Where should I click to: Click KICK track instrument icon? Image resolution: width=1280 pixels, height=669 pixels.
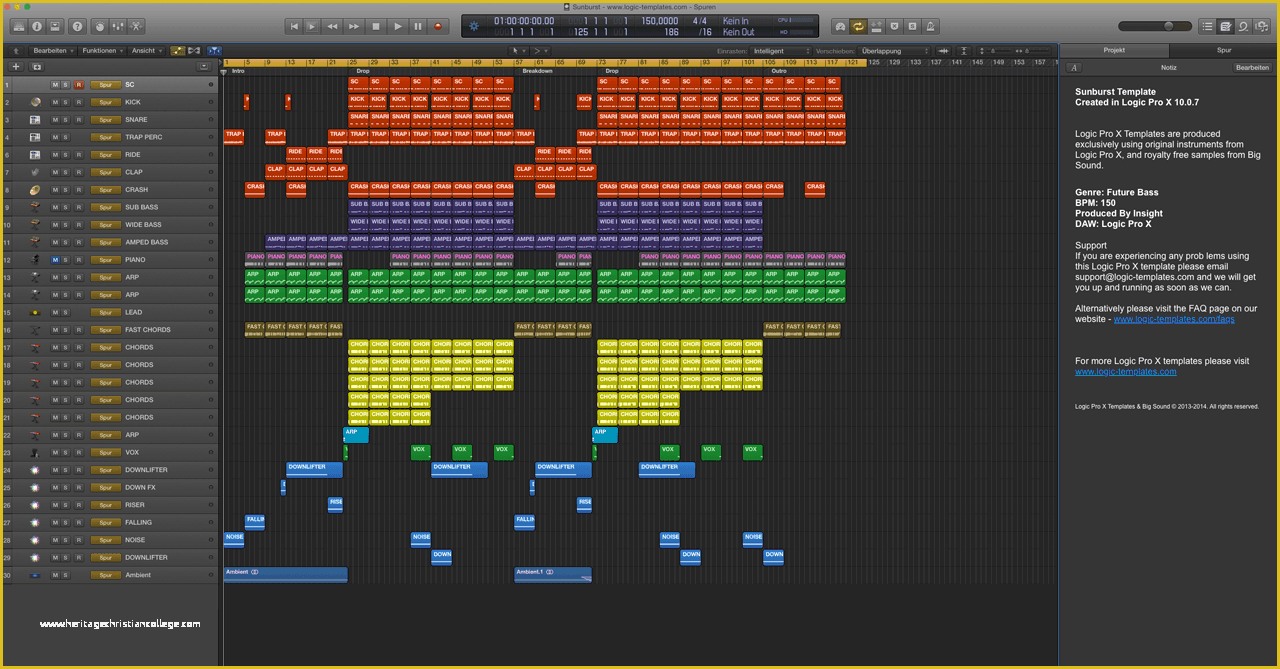coord(35,102)
